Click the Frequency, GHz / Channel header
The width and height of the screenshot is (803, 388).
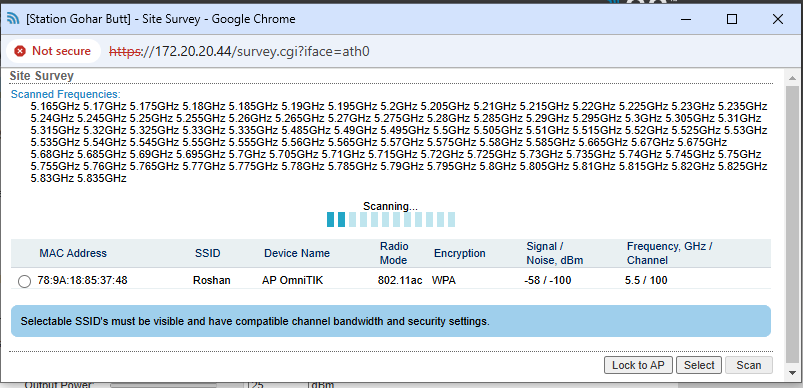point(669,253)
